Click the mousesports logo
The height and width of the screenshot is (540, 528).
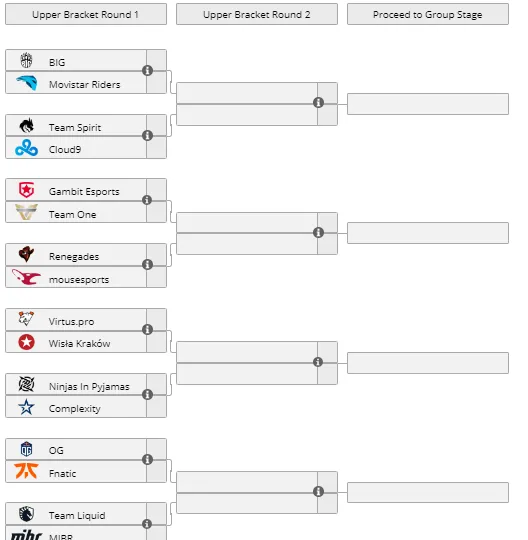pos(26,277)
